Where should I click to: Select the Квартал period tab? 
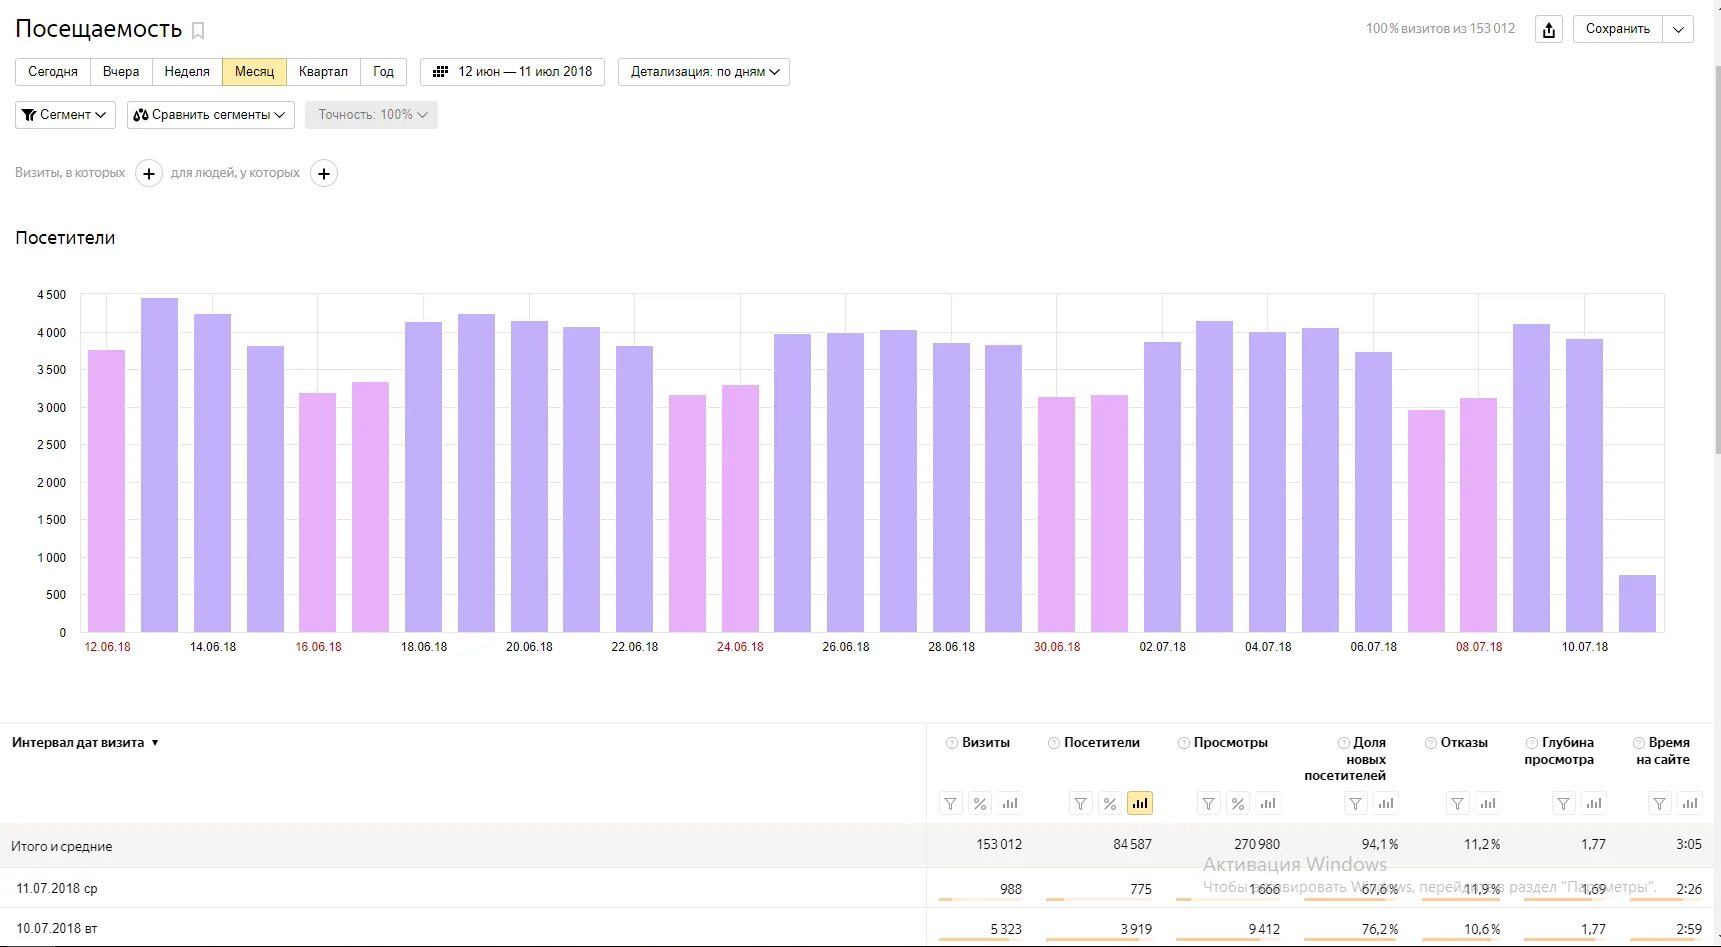pyautogui.click(x=323, y=72)
